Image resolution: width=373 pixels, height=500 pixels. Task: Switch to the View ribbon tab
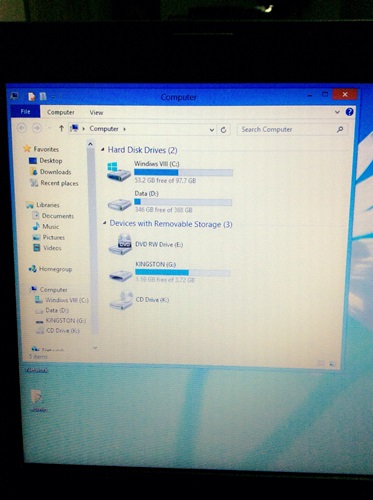[x=96, y=113]
